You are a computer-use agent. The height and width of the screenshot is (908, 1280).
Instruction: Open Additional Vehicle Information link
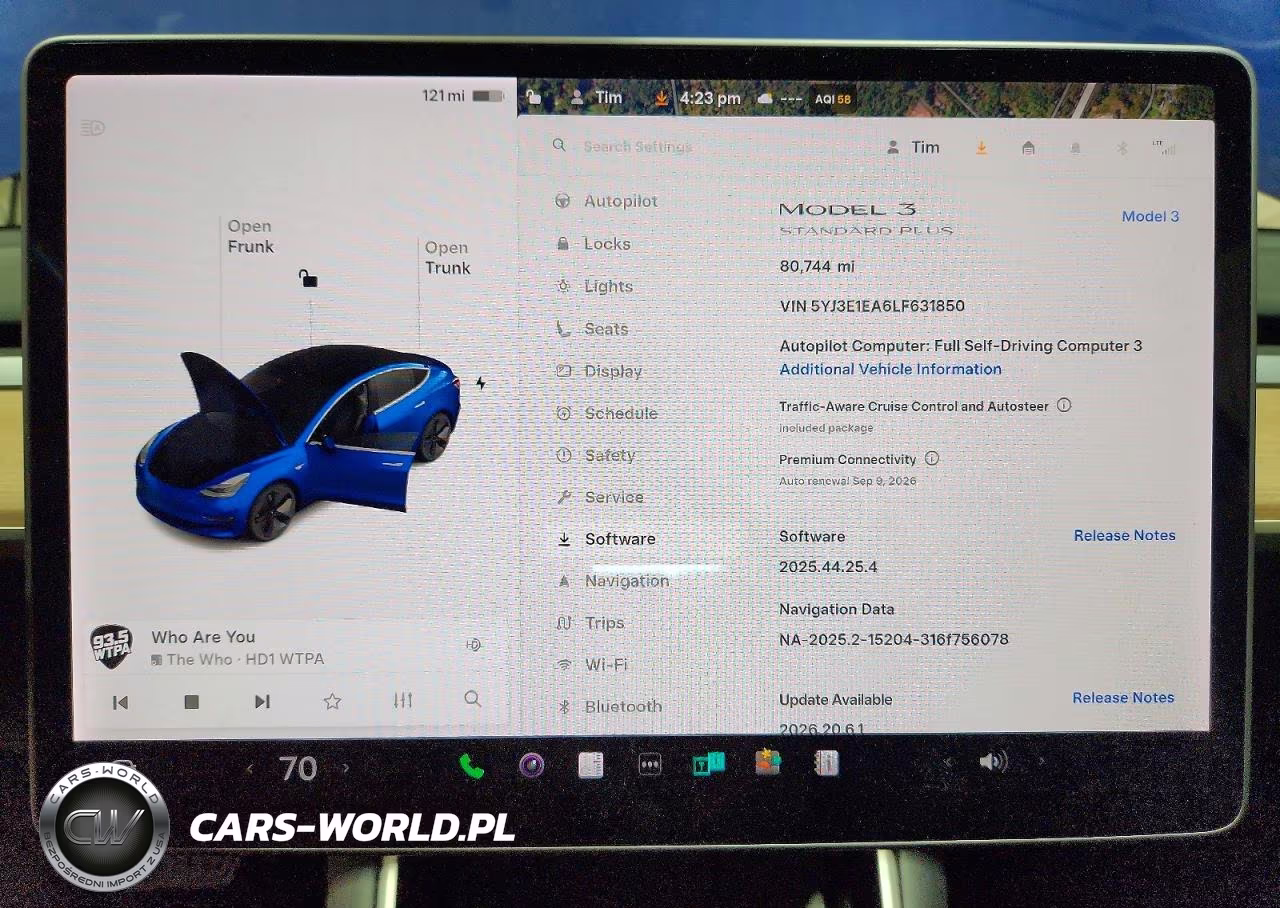pyautogui.click(x=890, y=369)
